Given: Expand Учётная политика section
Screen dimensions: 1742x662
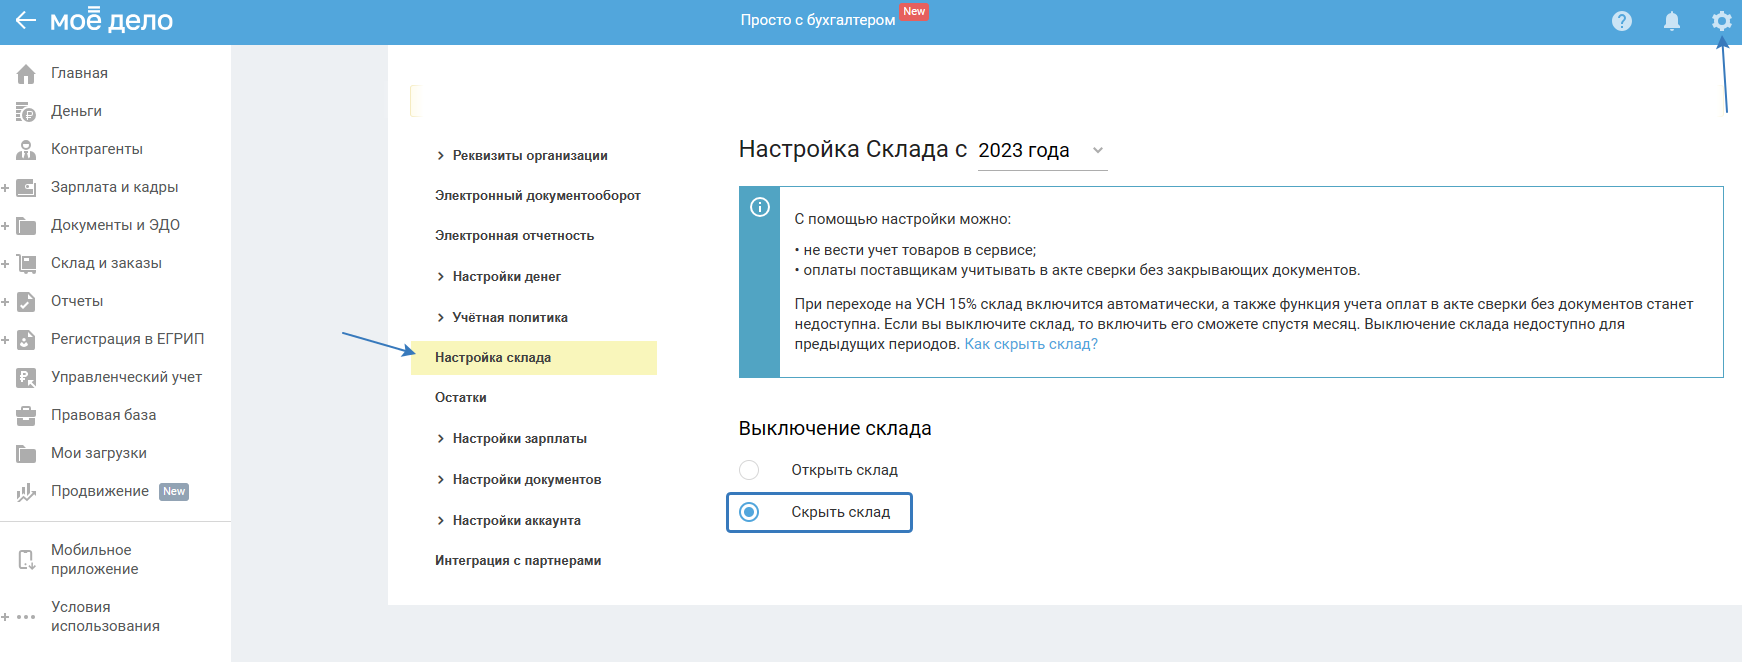Looking at the screenshot, I should tap(441, 318).
